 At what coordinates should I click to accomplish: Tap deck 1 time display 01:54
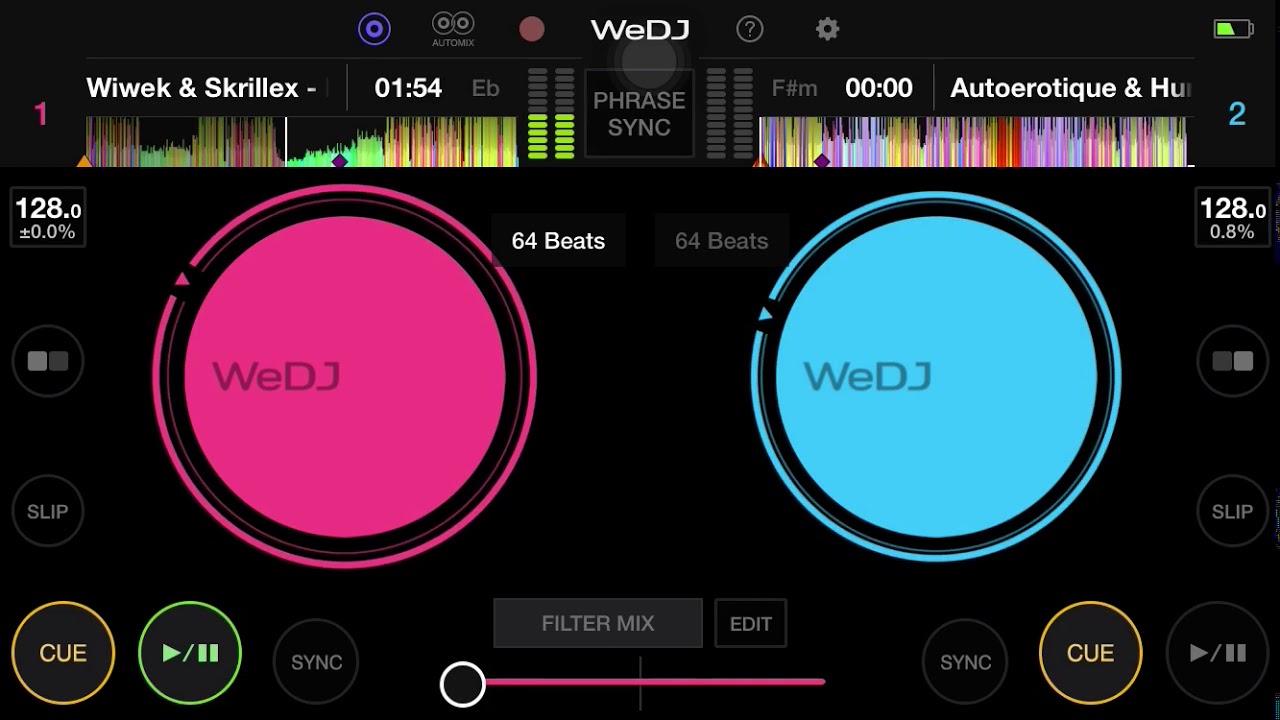[x=408, y=88]
